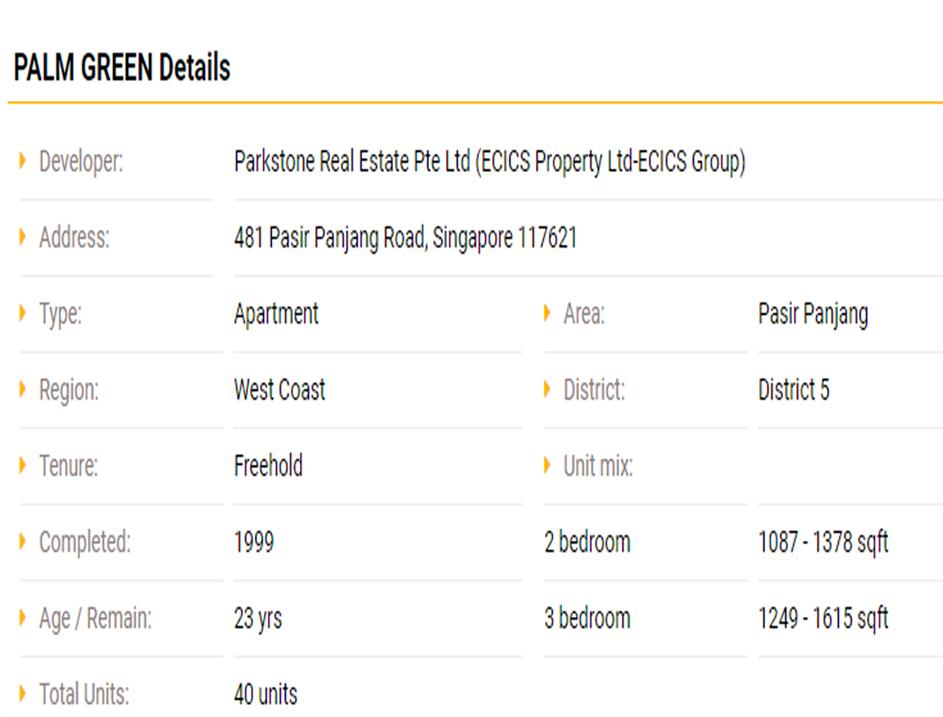Viewport: 943px width, 717px height.
Task: Click the Pasir Panjang area value
Action: click(812, 314)
